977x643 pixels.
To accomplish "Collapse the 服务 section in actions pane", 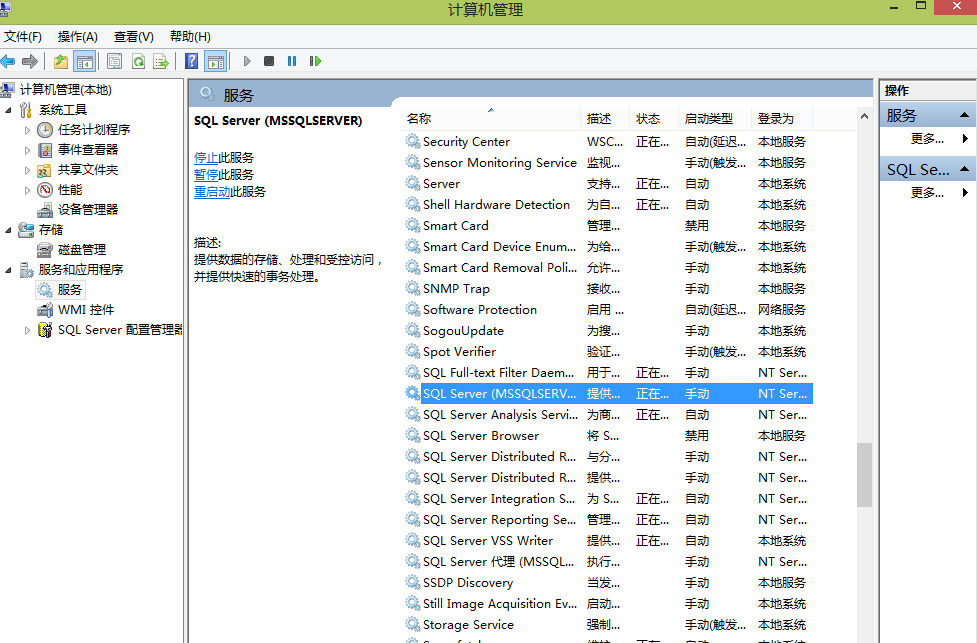I will (x=964, y=115).
